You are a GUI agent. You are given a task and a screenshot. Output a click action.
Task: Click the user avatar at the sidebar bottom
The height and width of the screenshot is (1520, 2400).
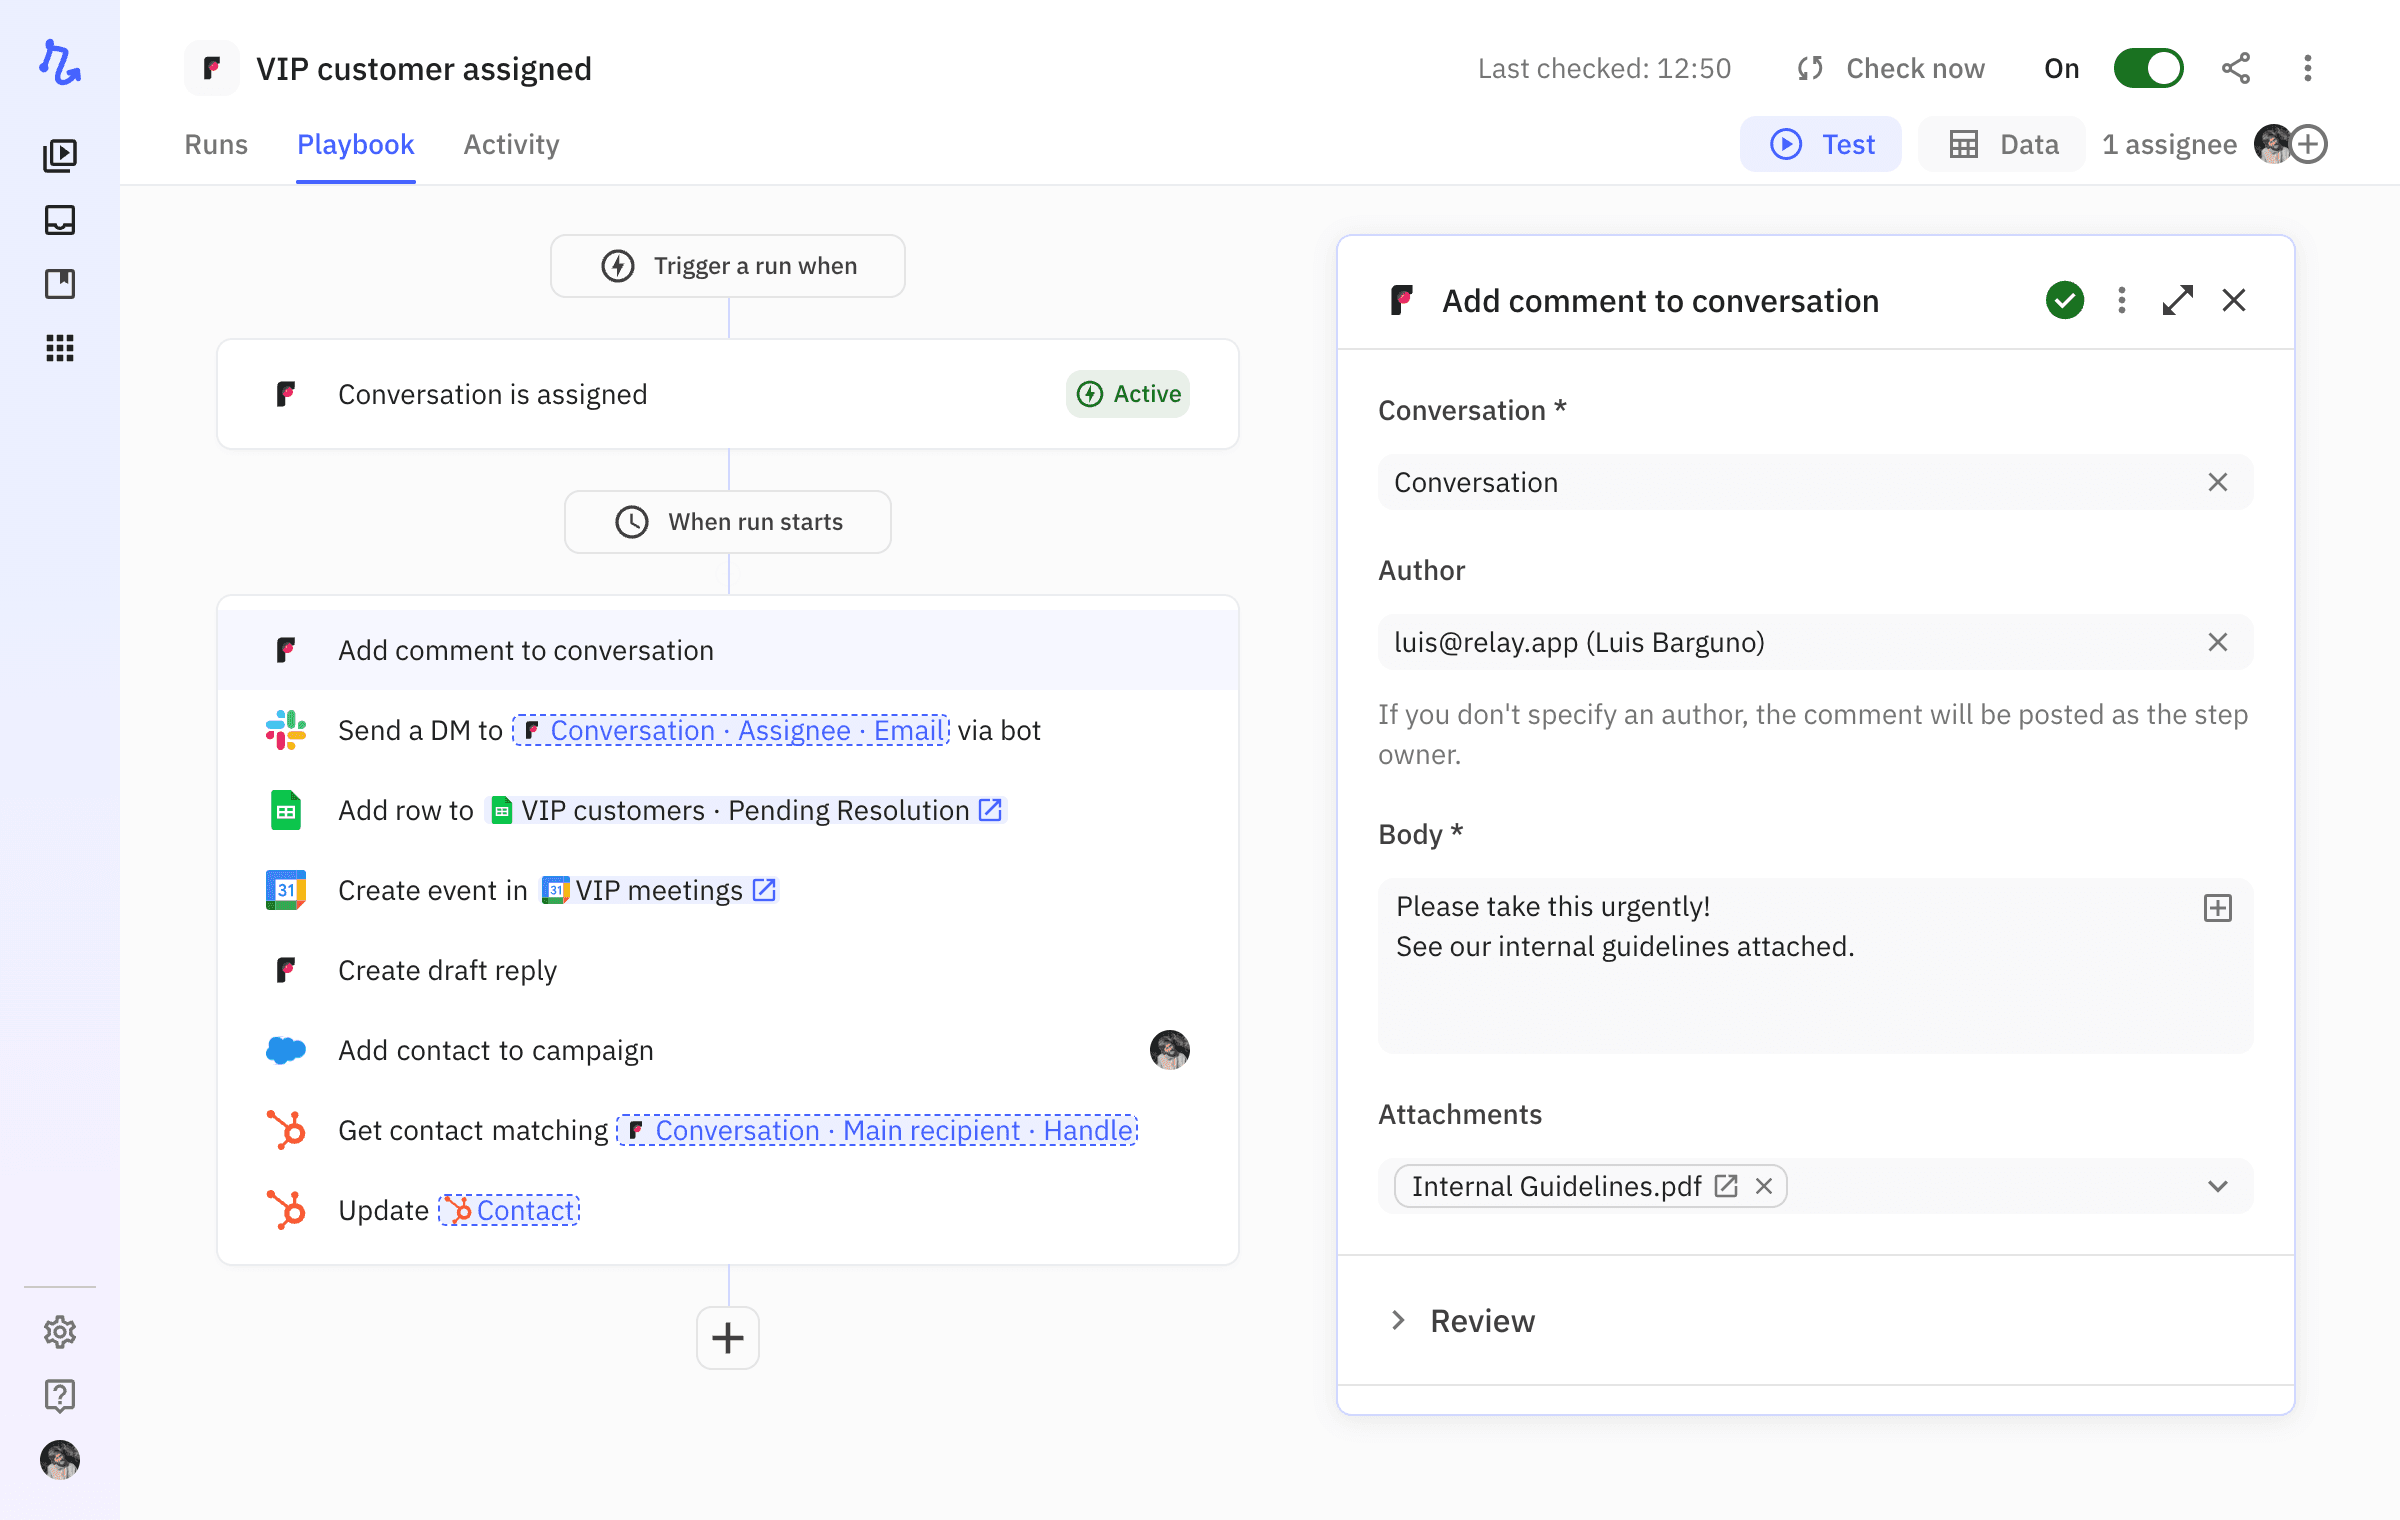[x=60, y=1460]
